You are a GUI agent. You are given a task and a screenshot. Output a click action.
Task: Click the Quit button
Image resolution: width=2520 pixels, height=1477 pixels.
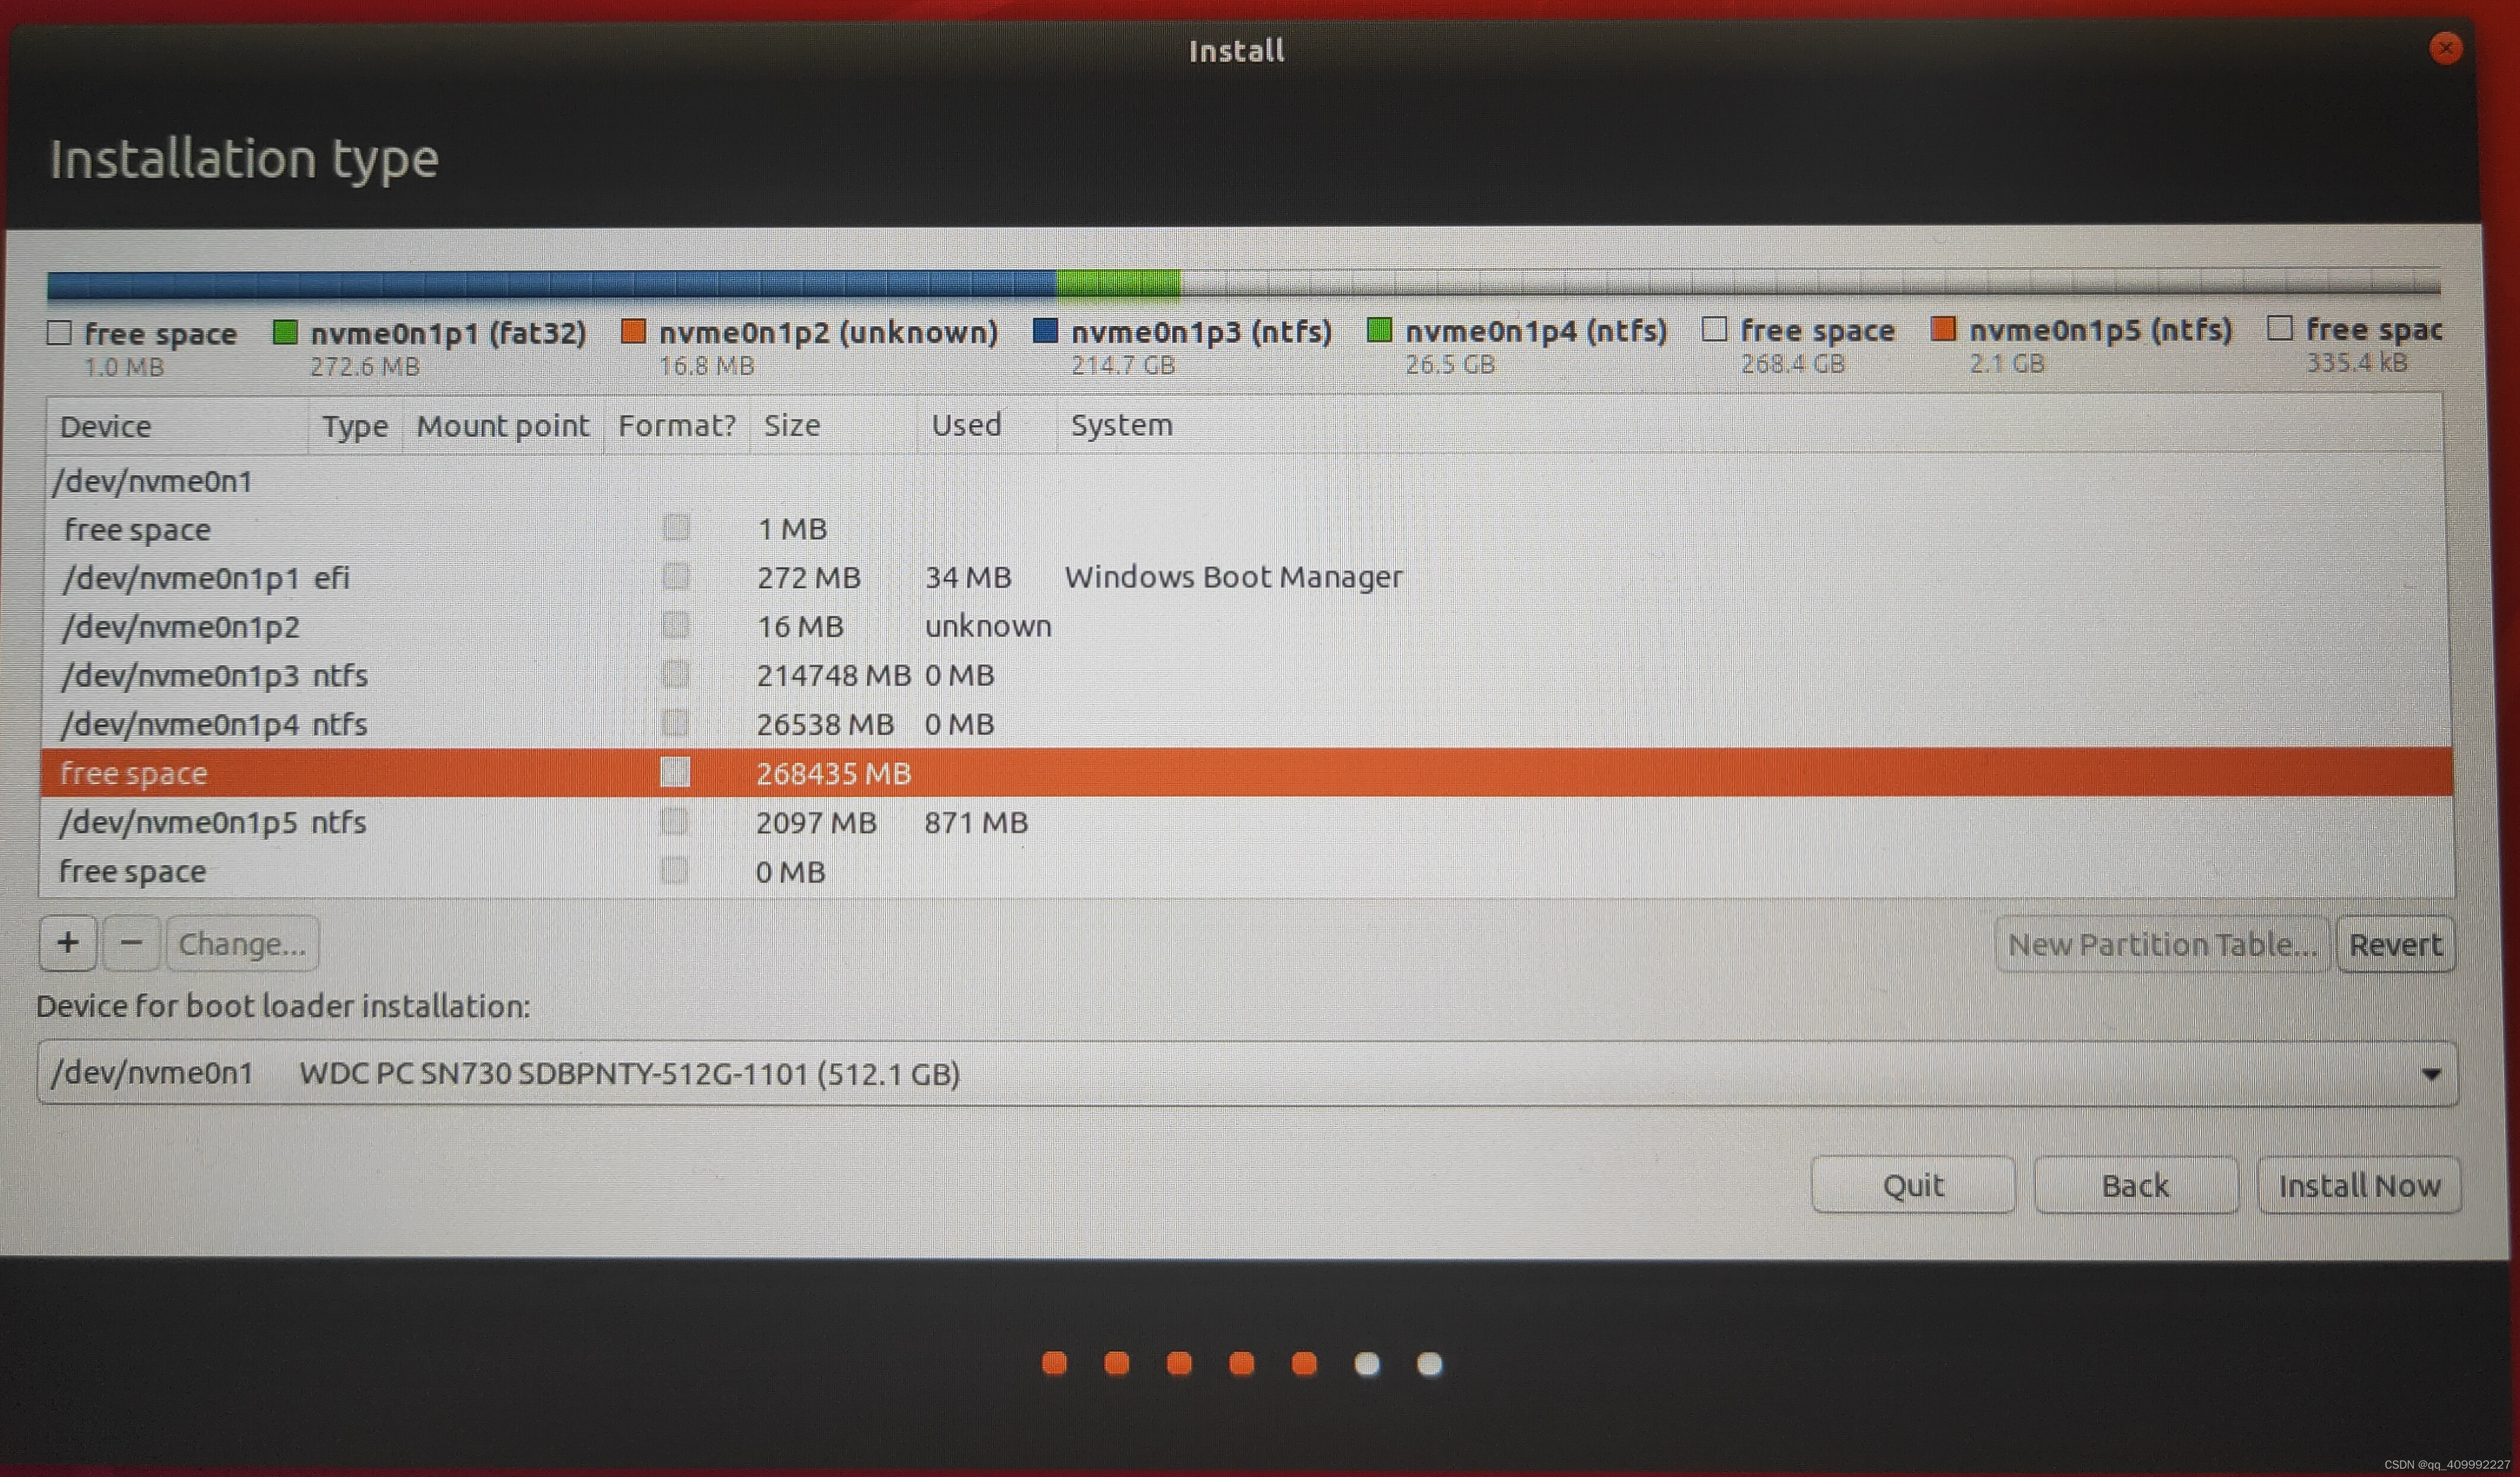[1913, 1185]
